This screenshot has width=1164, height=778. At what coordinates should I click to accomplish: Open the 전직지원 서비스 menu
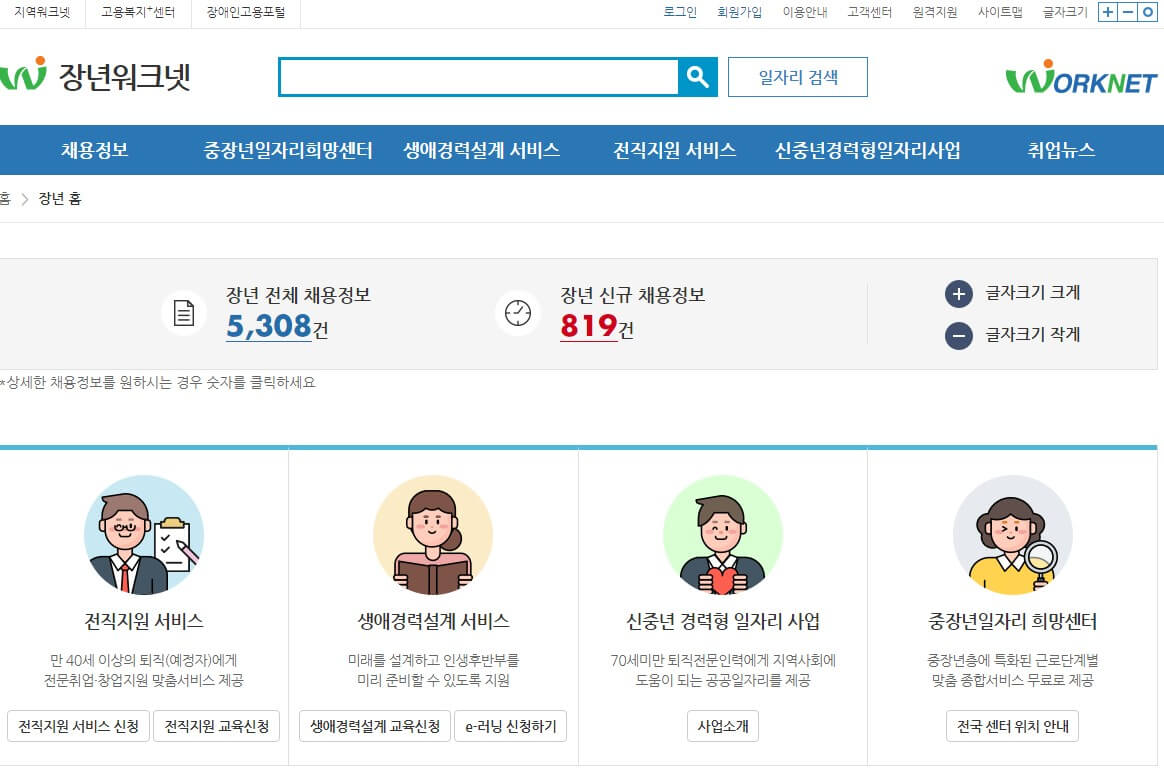[672, 149]
